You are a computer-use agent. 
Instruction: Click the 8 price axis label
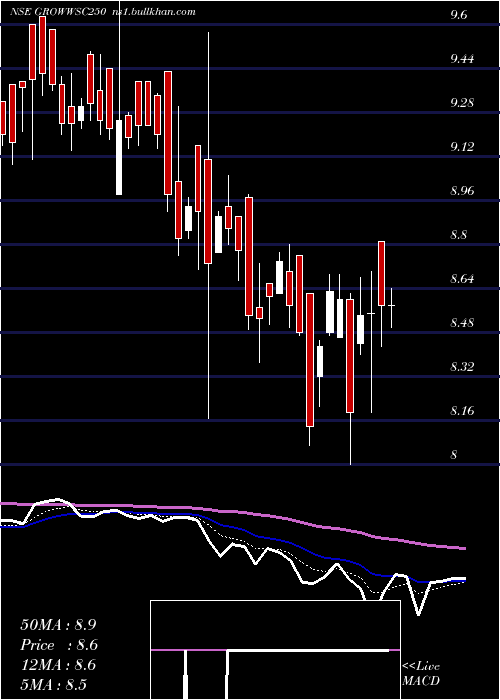tap(454, 455)
